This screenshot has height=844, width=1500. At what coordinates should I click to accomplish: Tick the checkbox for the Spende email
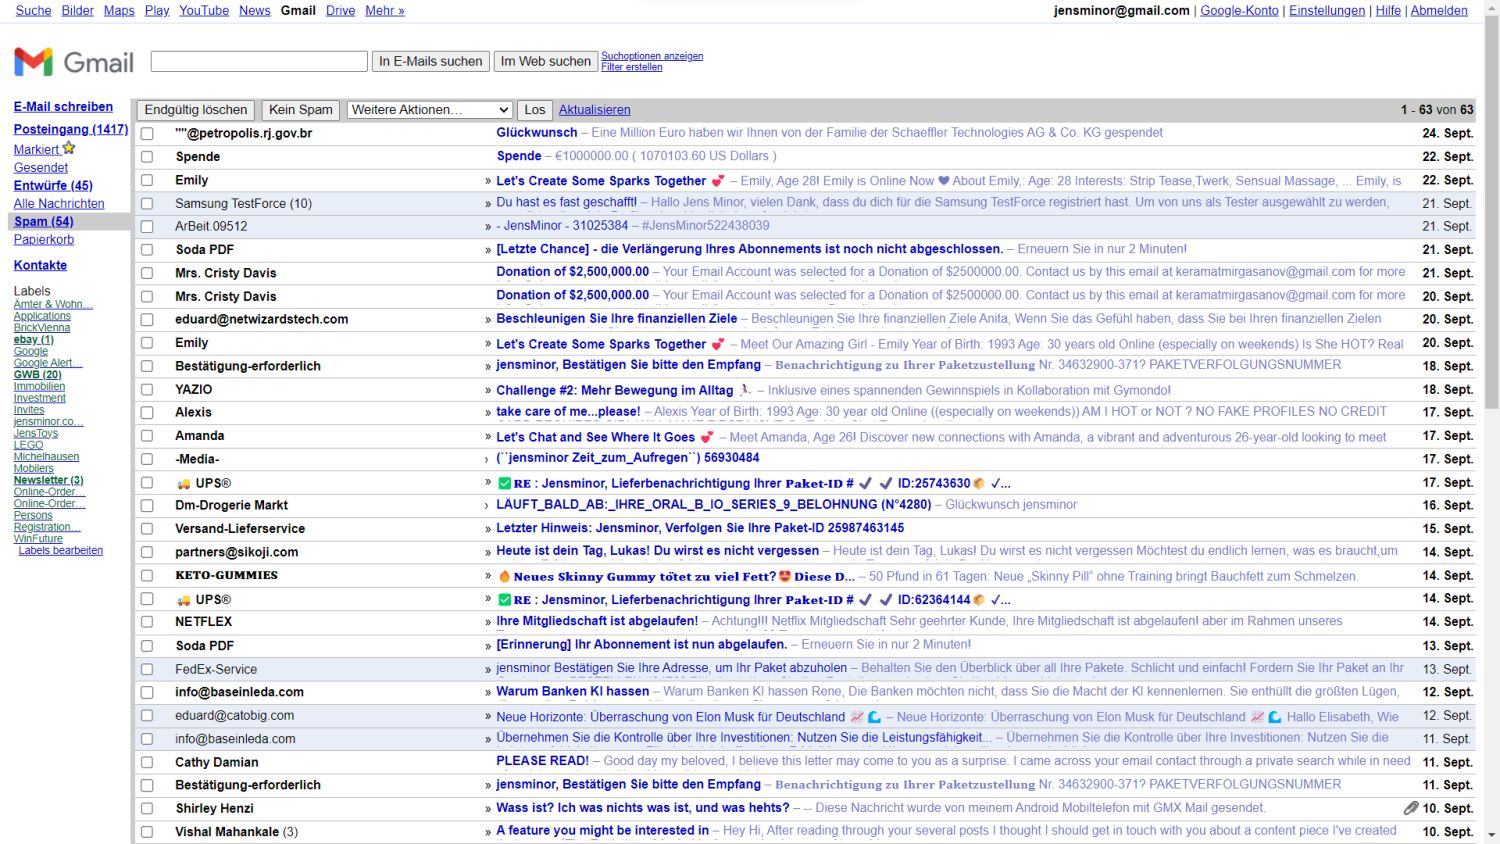click(147, 157)
